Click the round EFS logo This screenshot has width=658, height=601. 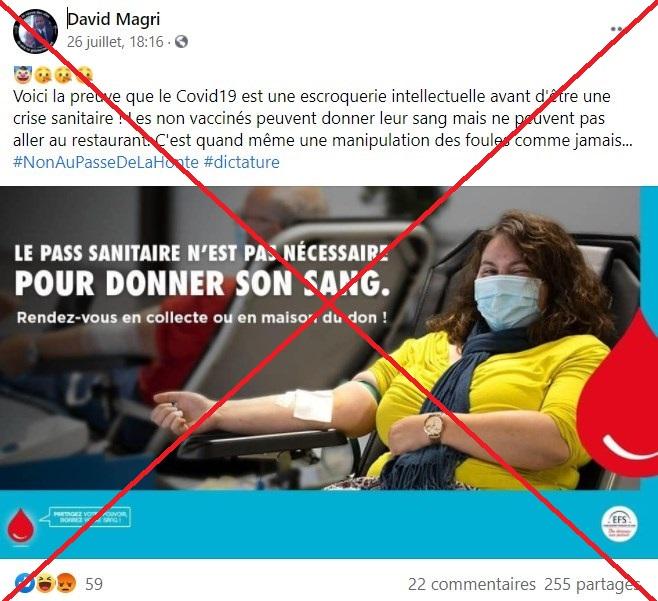619,524
